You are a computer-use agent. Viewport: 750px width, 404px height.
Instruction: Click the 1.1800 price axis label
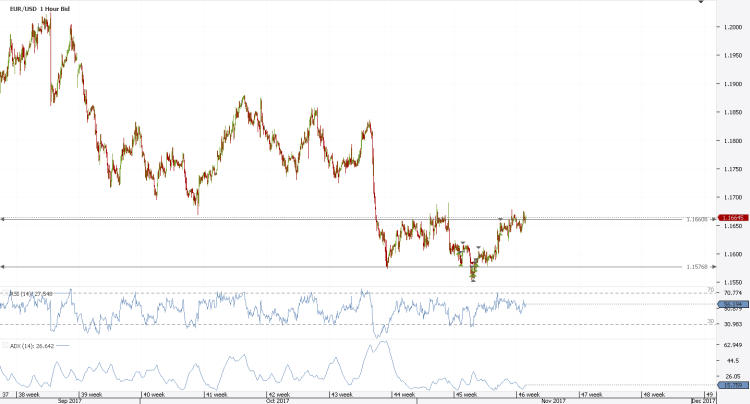[732, 141]
